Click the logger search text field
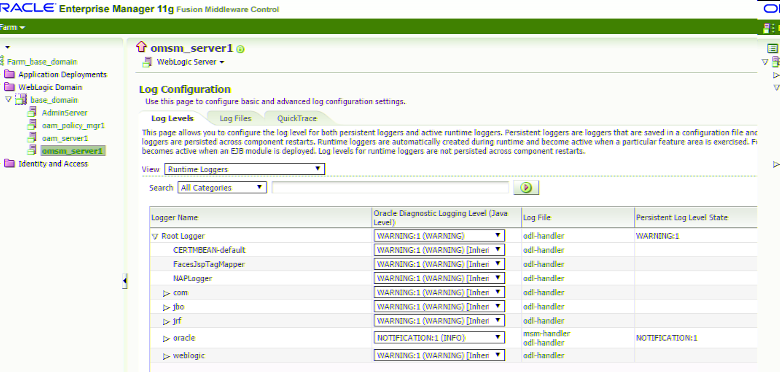Image resolution: width=780 pixels, height=372 pixels. point(390,187)
